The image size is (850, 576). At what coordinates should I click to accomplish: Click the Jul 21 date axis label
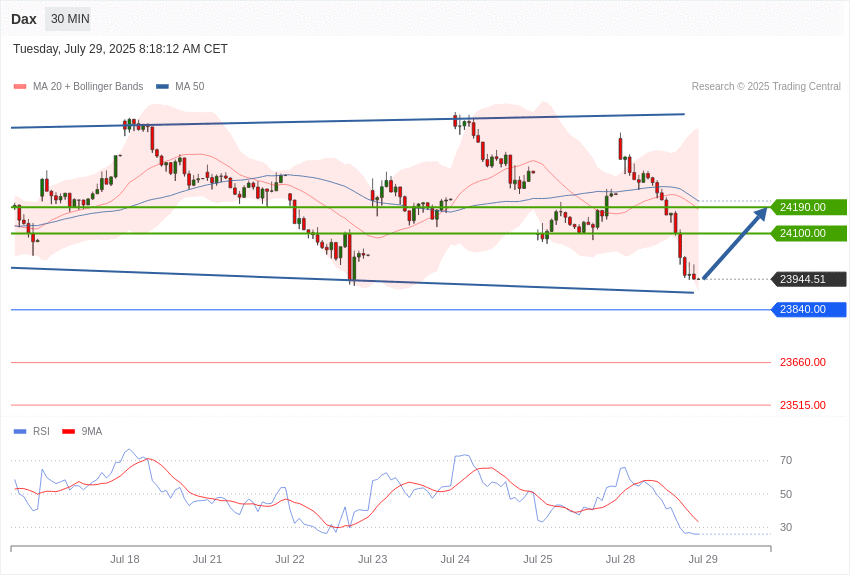[x=207, y=559]
